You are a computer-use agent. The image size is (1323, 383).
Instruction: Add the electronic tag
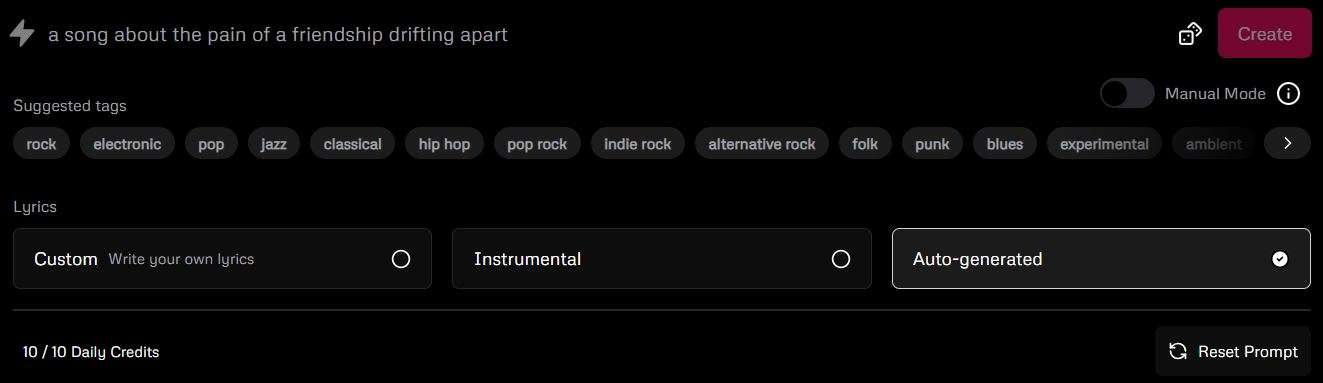point(127,144)
